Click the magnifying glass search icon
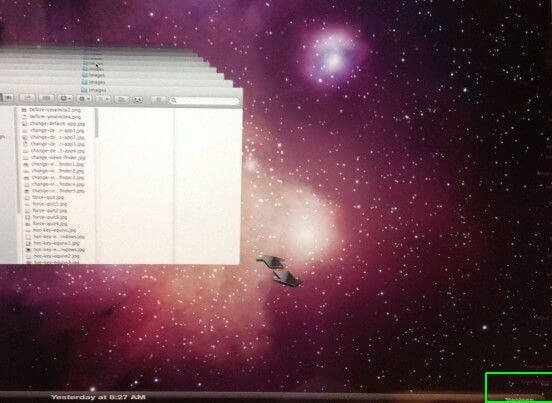 pos(173,101)
